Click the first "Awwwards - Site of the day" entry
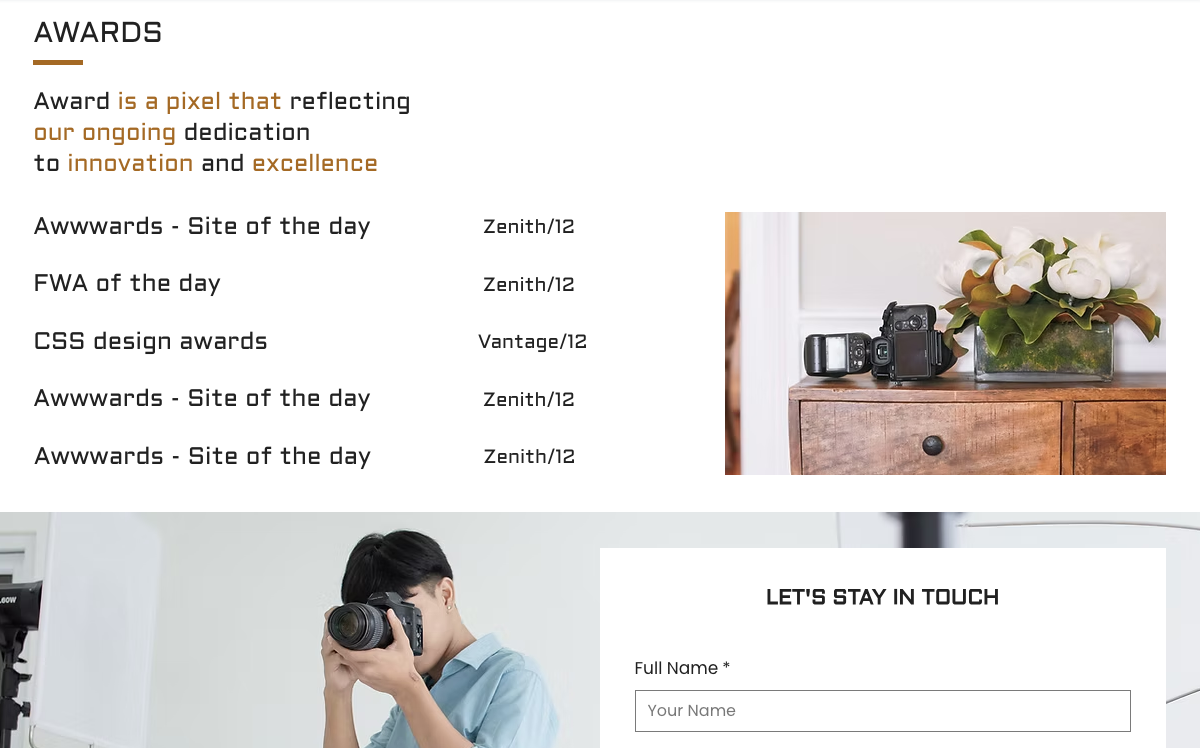The height and width of the screenshot is (748, 1200). [202, 226]
